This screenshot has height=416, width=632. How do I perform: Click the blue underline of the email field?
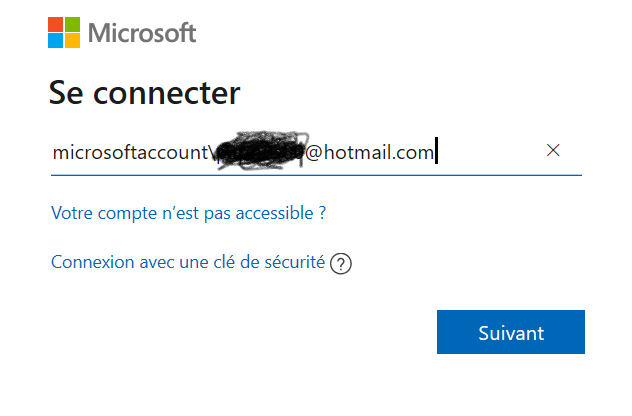tap(316, 175)
